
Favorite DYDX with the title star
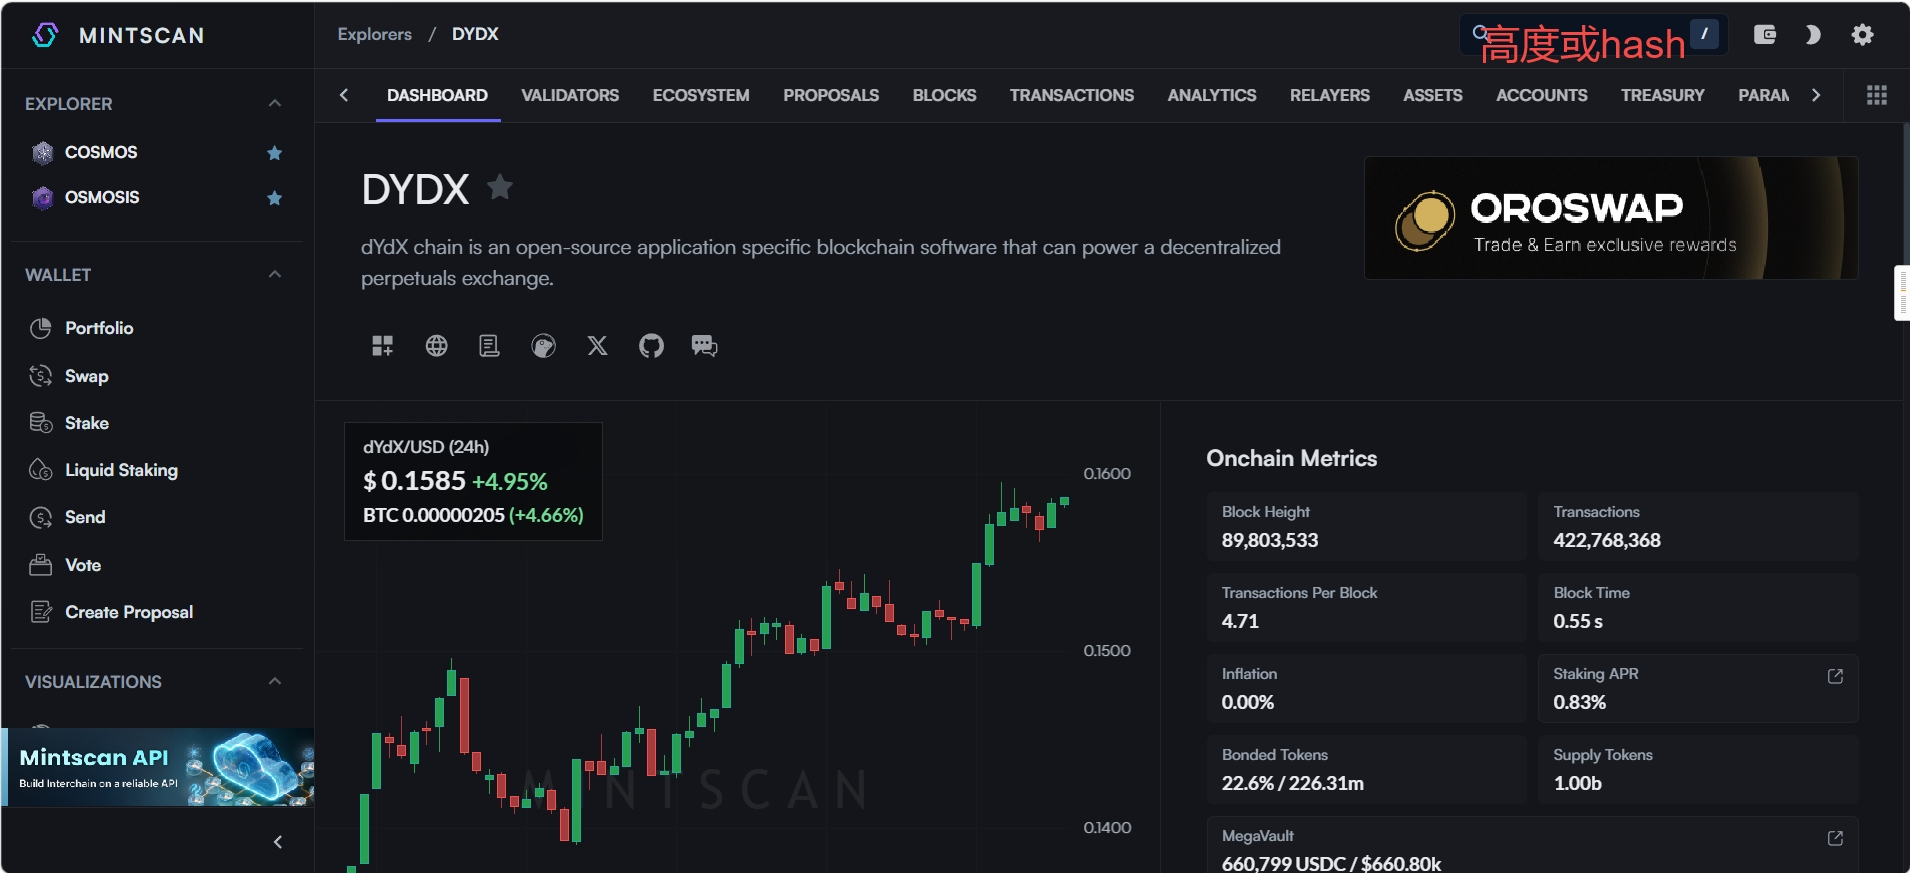[x=500, y=186]
